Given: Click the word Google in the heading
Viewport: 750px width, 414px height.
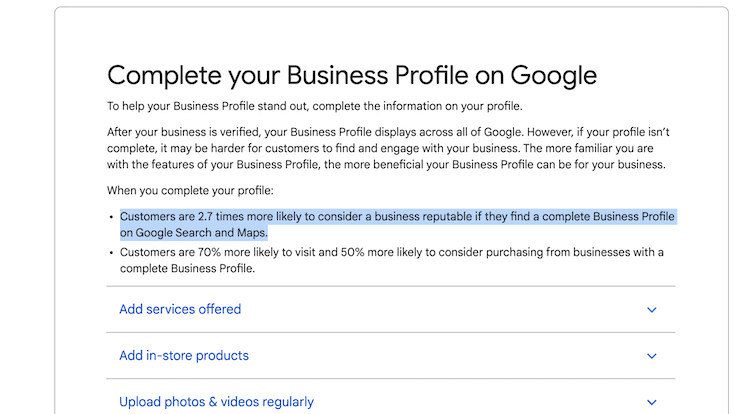Looking at the screenshot, I should [553, 76].
